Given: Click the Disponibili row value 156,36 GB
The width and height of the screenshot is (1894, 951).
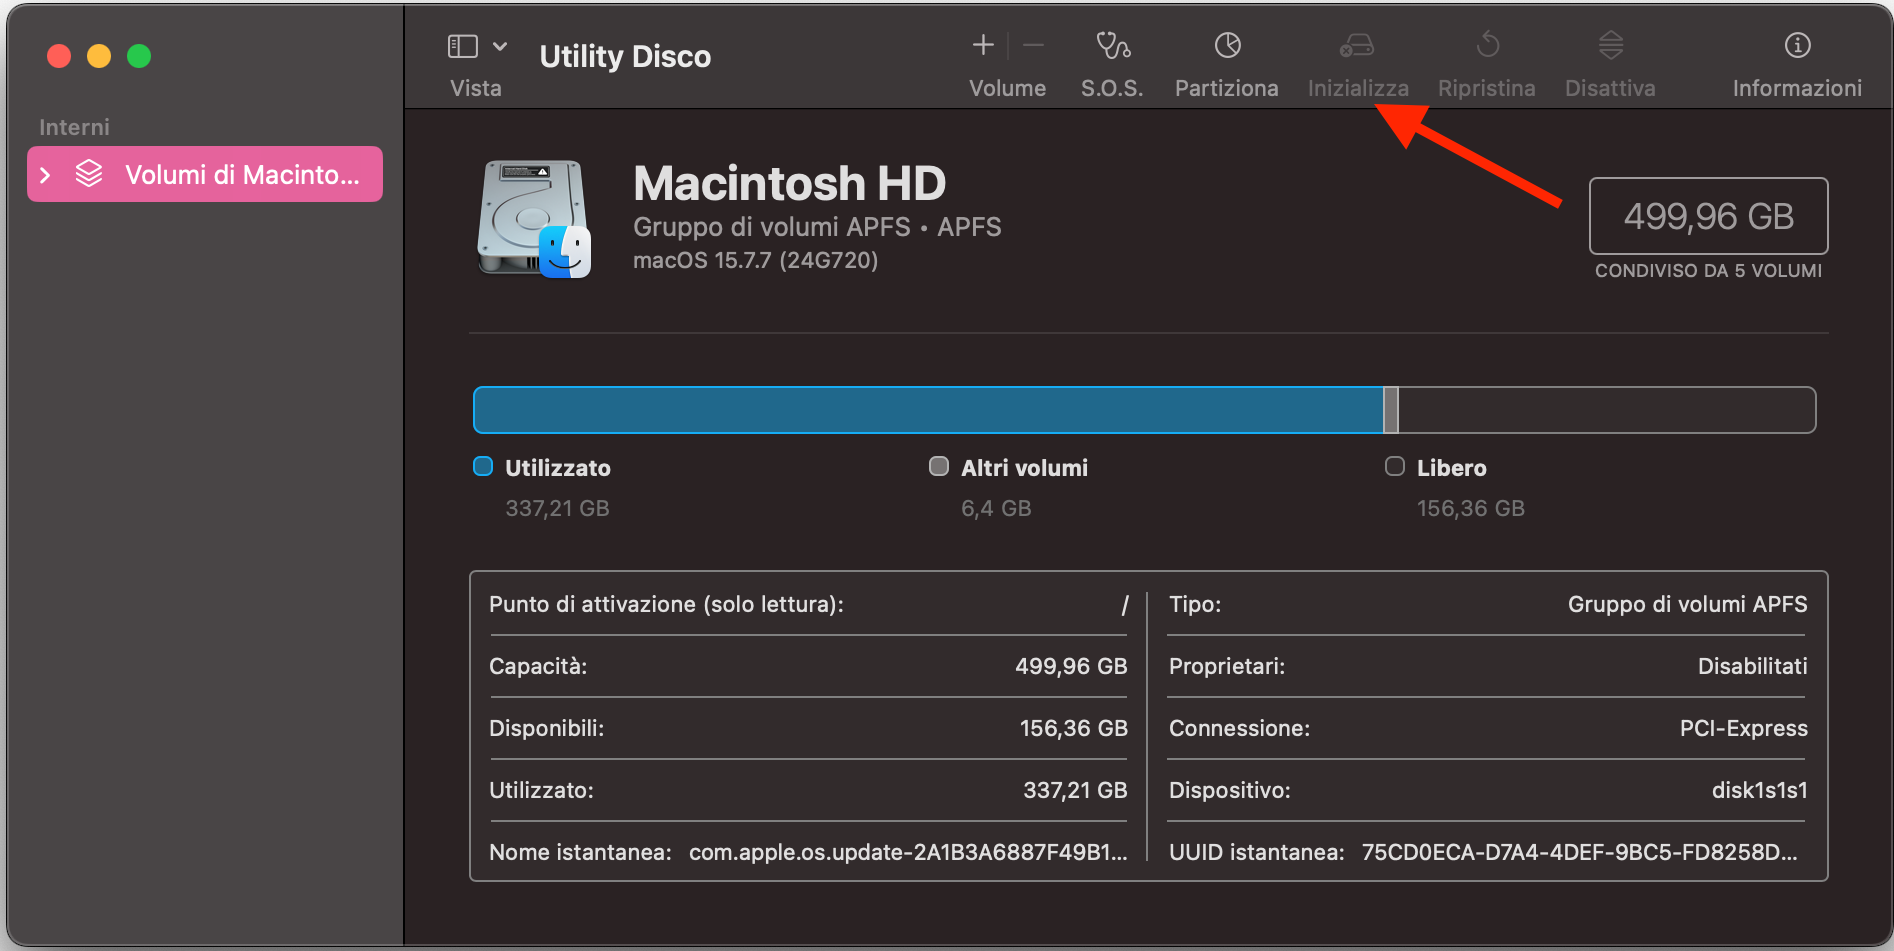Looking at the screenshot, I should (x=1073, y=728).
